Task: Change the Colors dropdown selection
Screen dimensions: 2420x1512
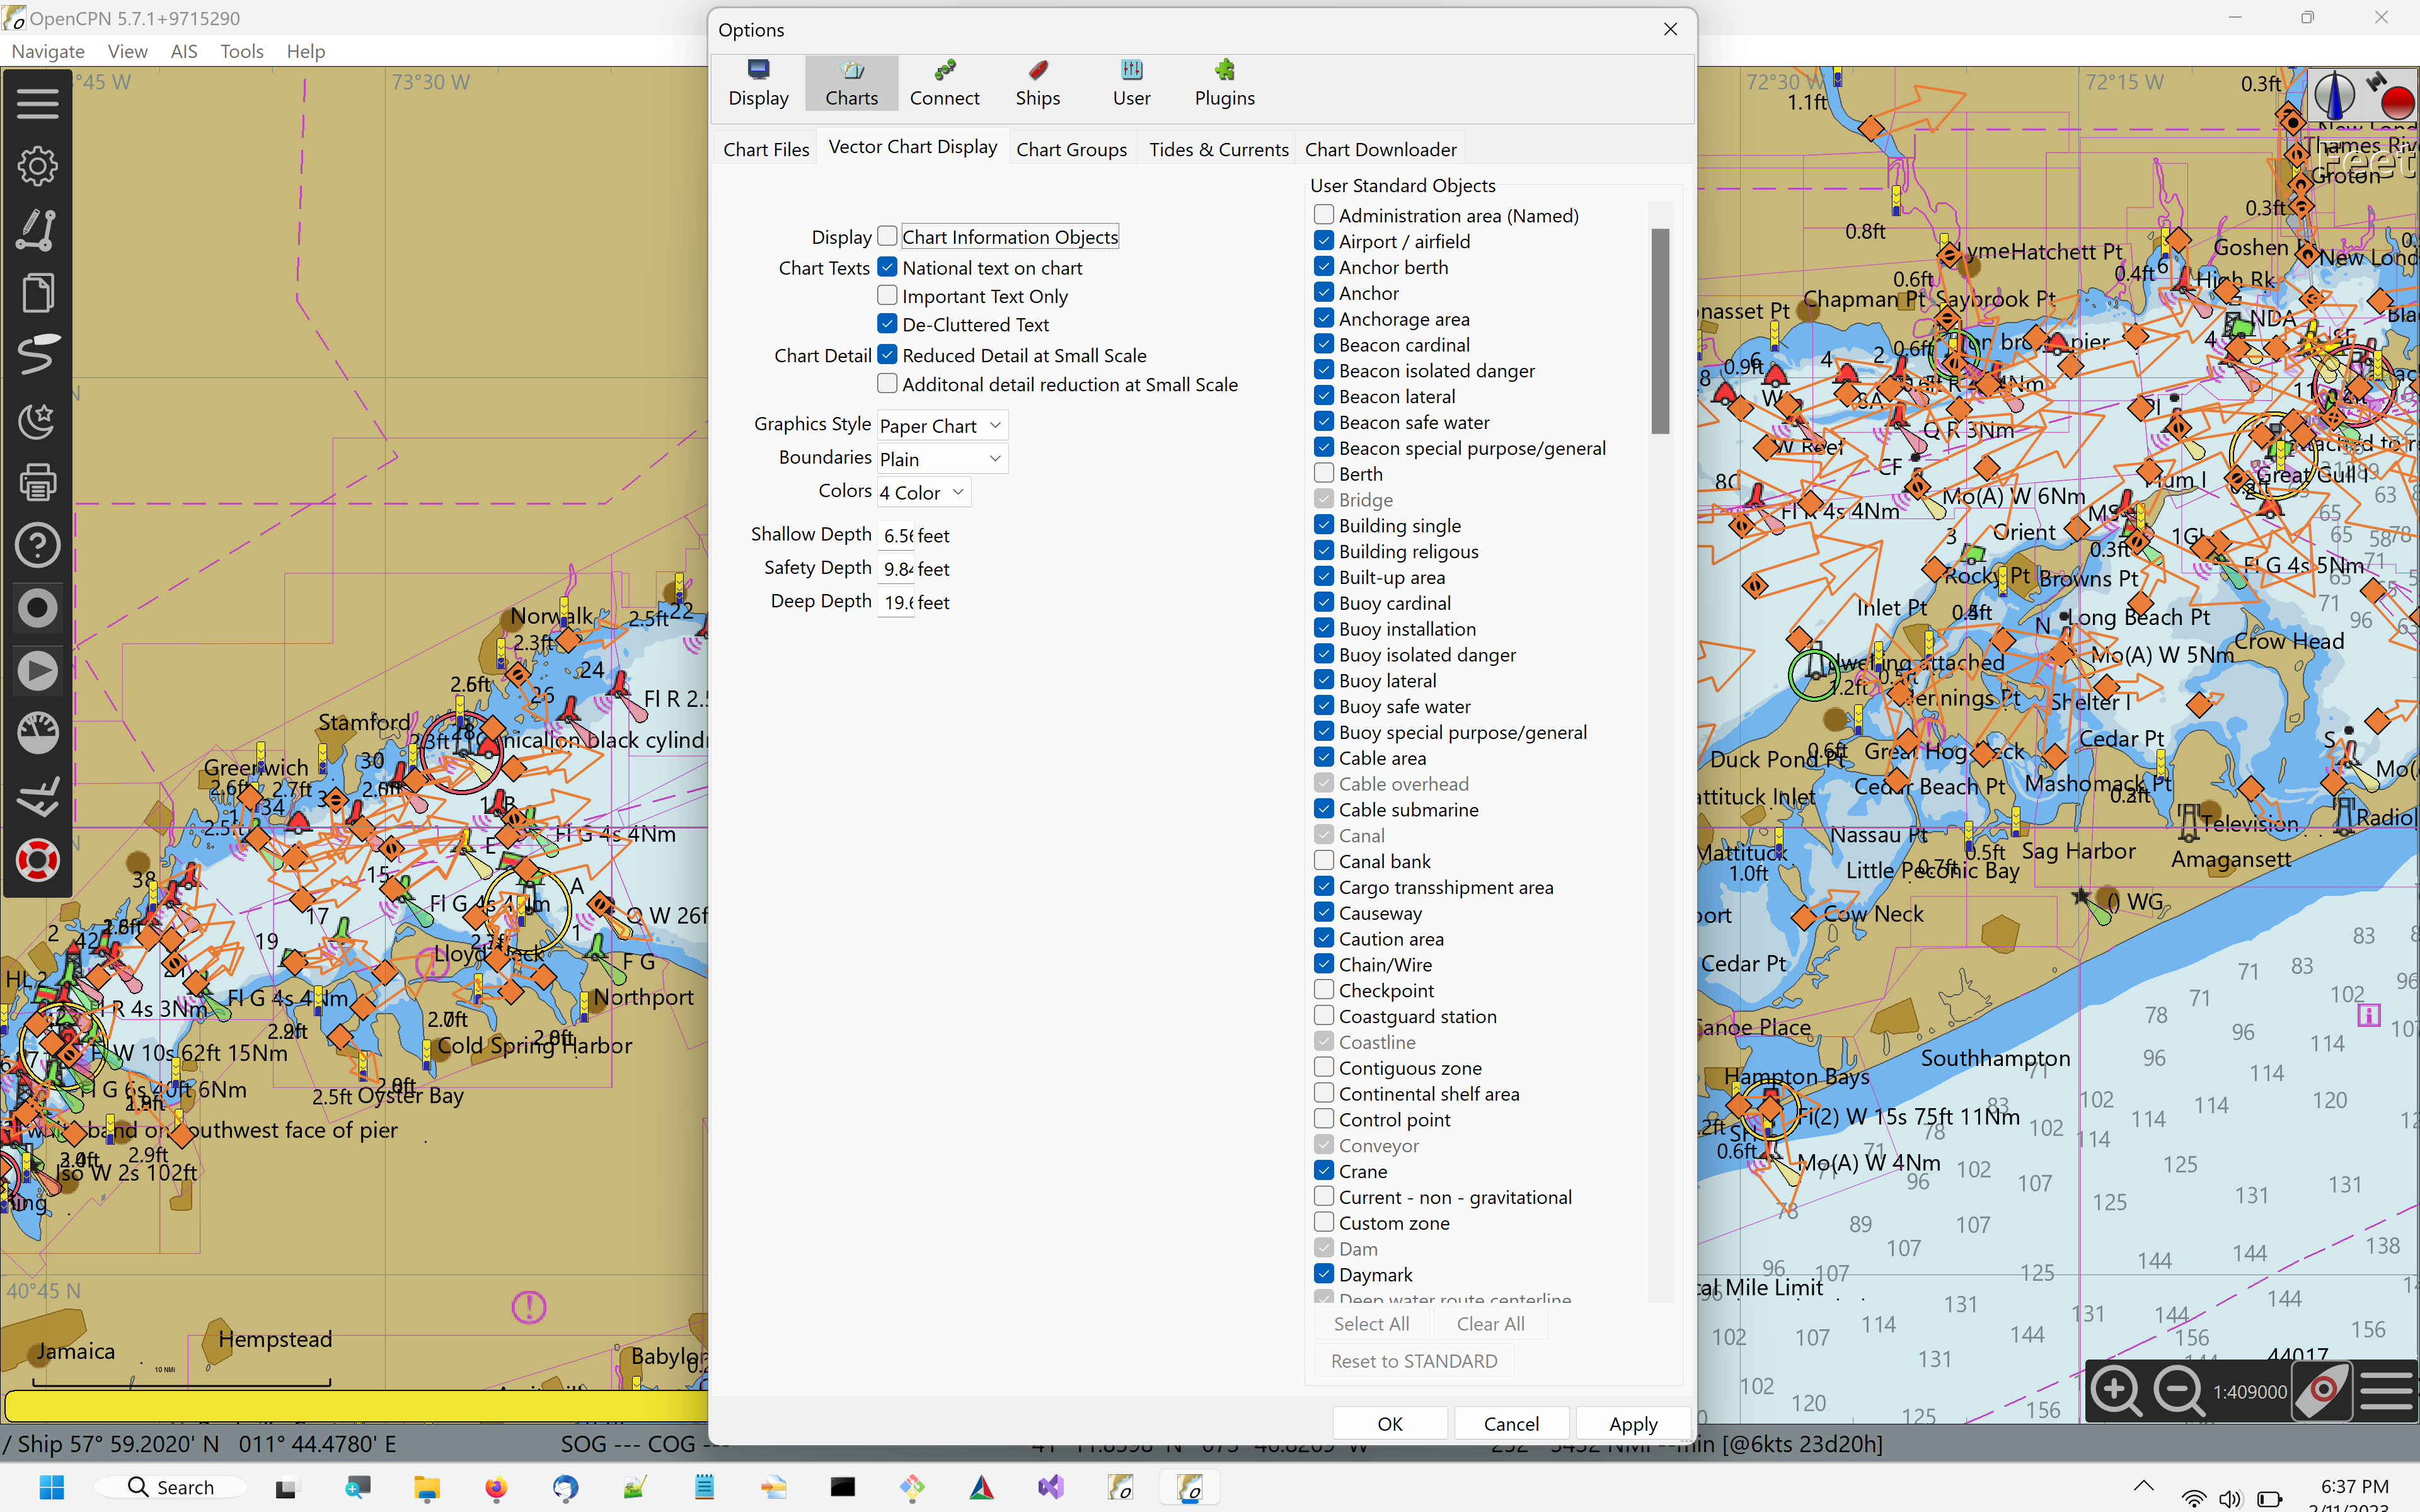Action: tap(921, 491)
